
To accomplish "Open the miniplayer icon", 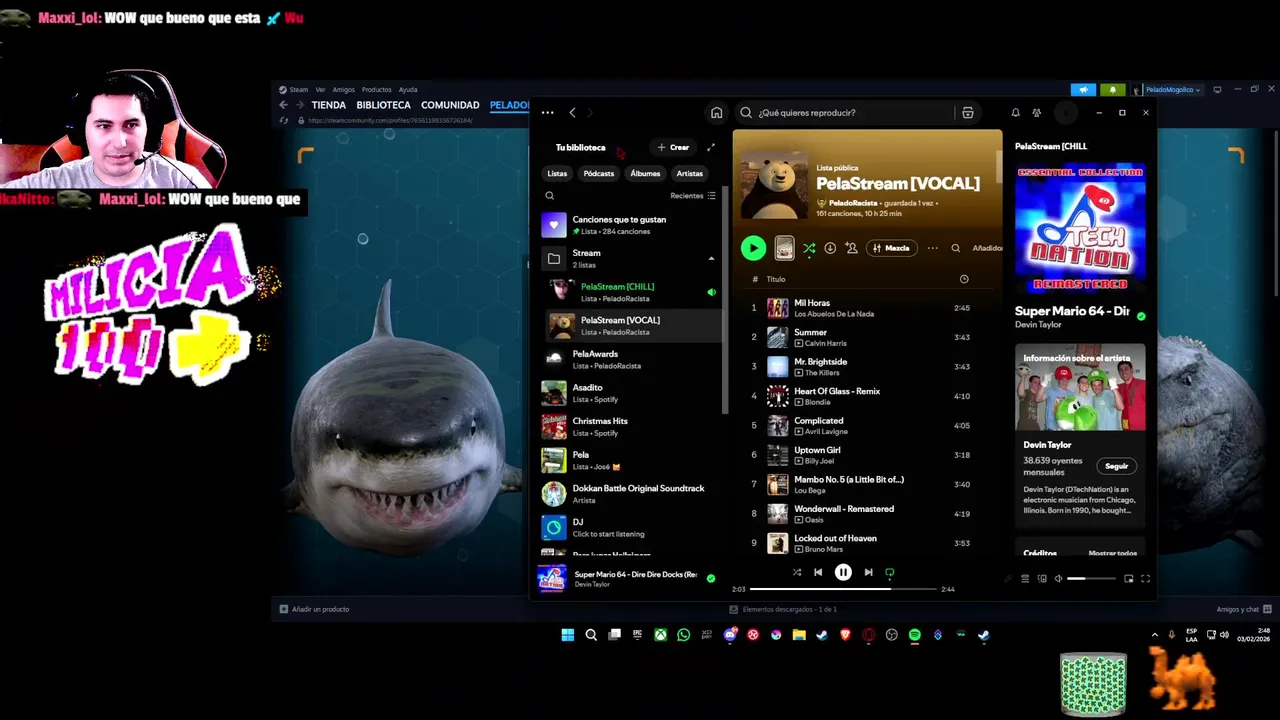I will point(1129,578).
